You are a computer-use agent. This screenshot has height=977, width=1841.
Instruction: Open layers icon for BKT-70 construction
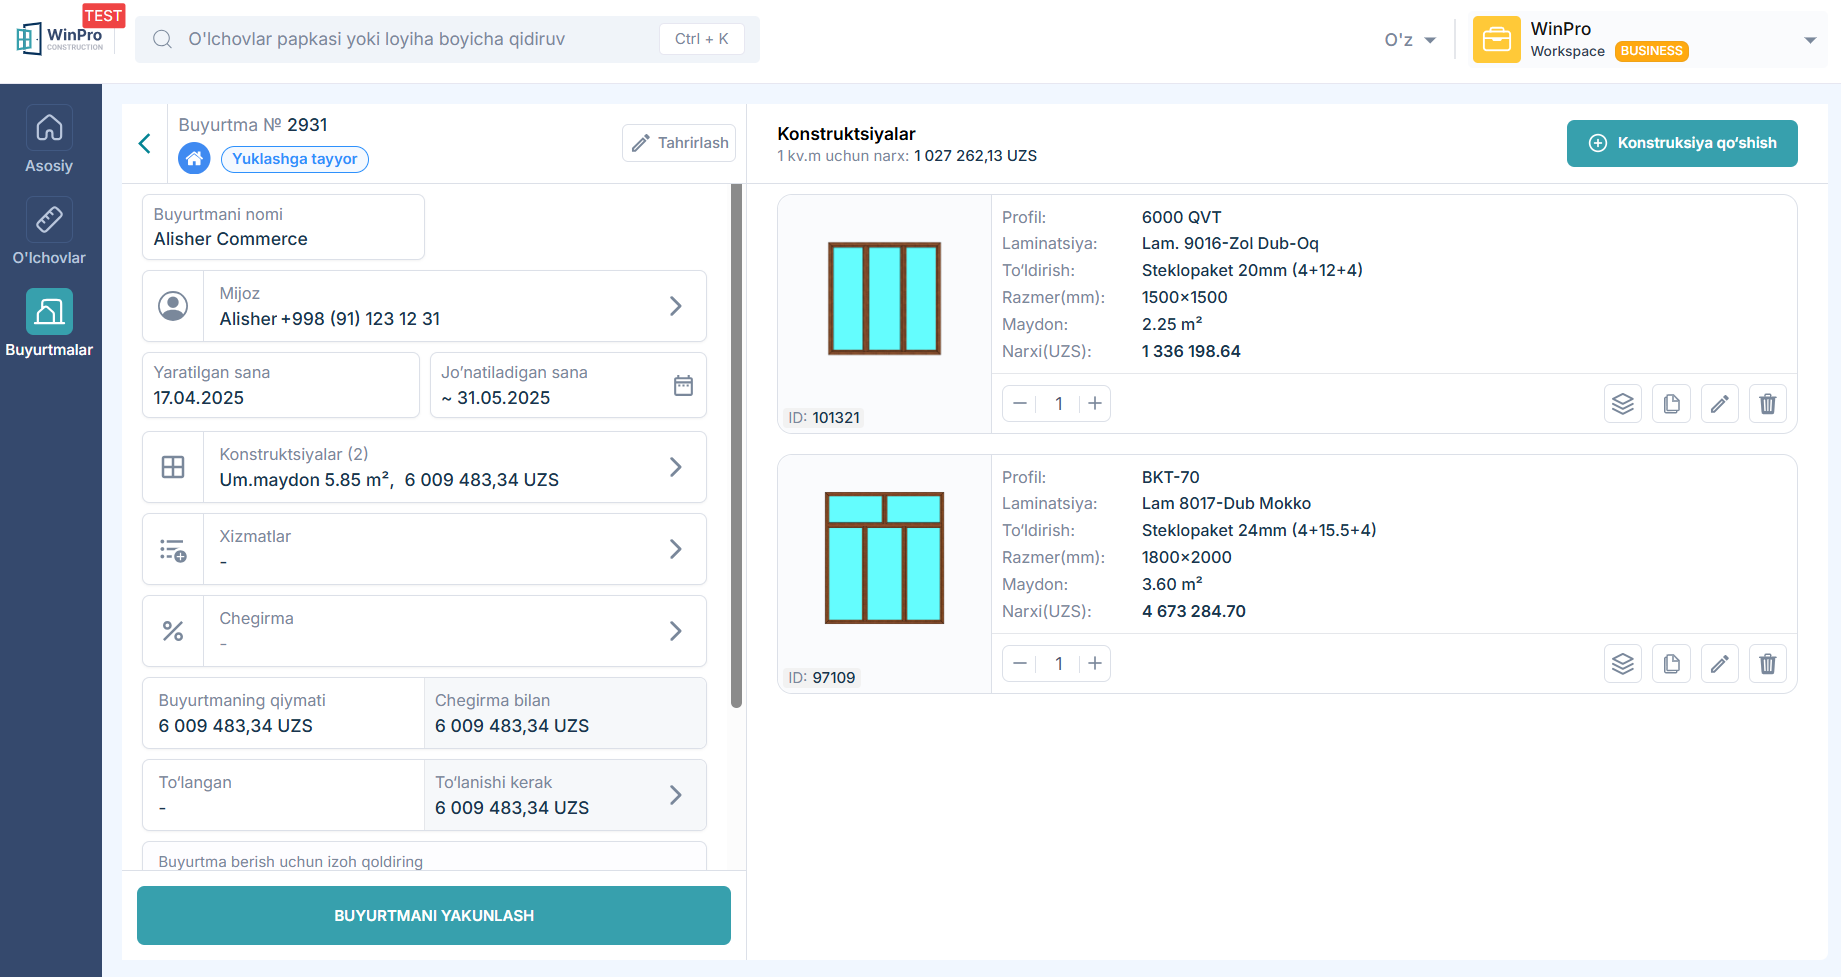tap(1622, 664)
